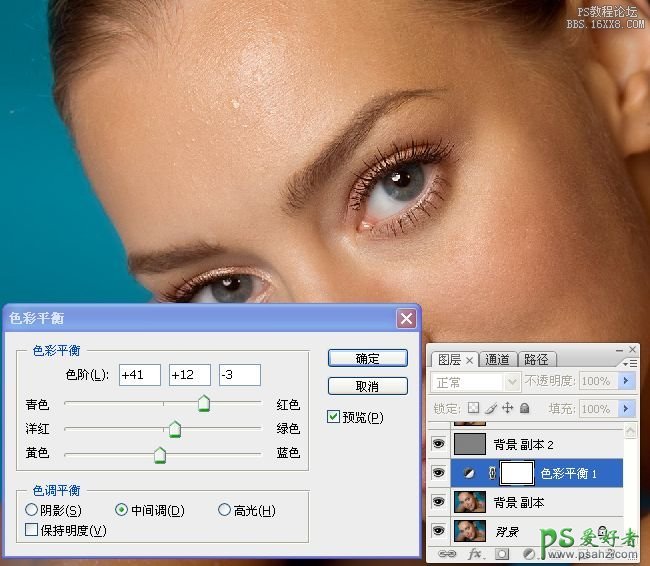Toggle lock all padlock icon

[x=524, y=408]
